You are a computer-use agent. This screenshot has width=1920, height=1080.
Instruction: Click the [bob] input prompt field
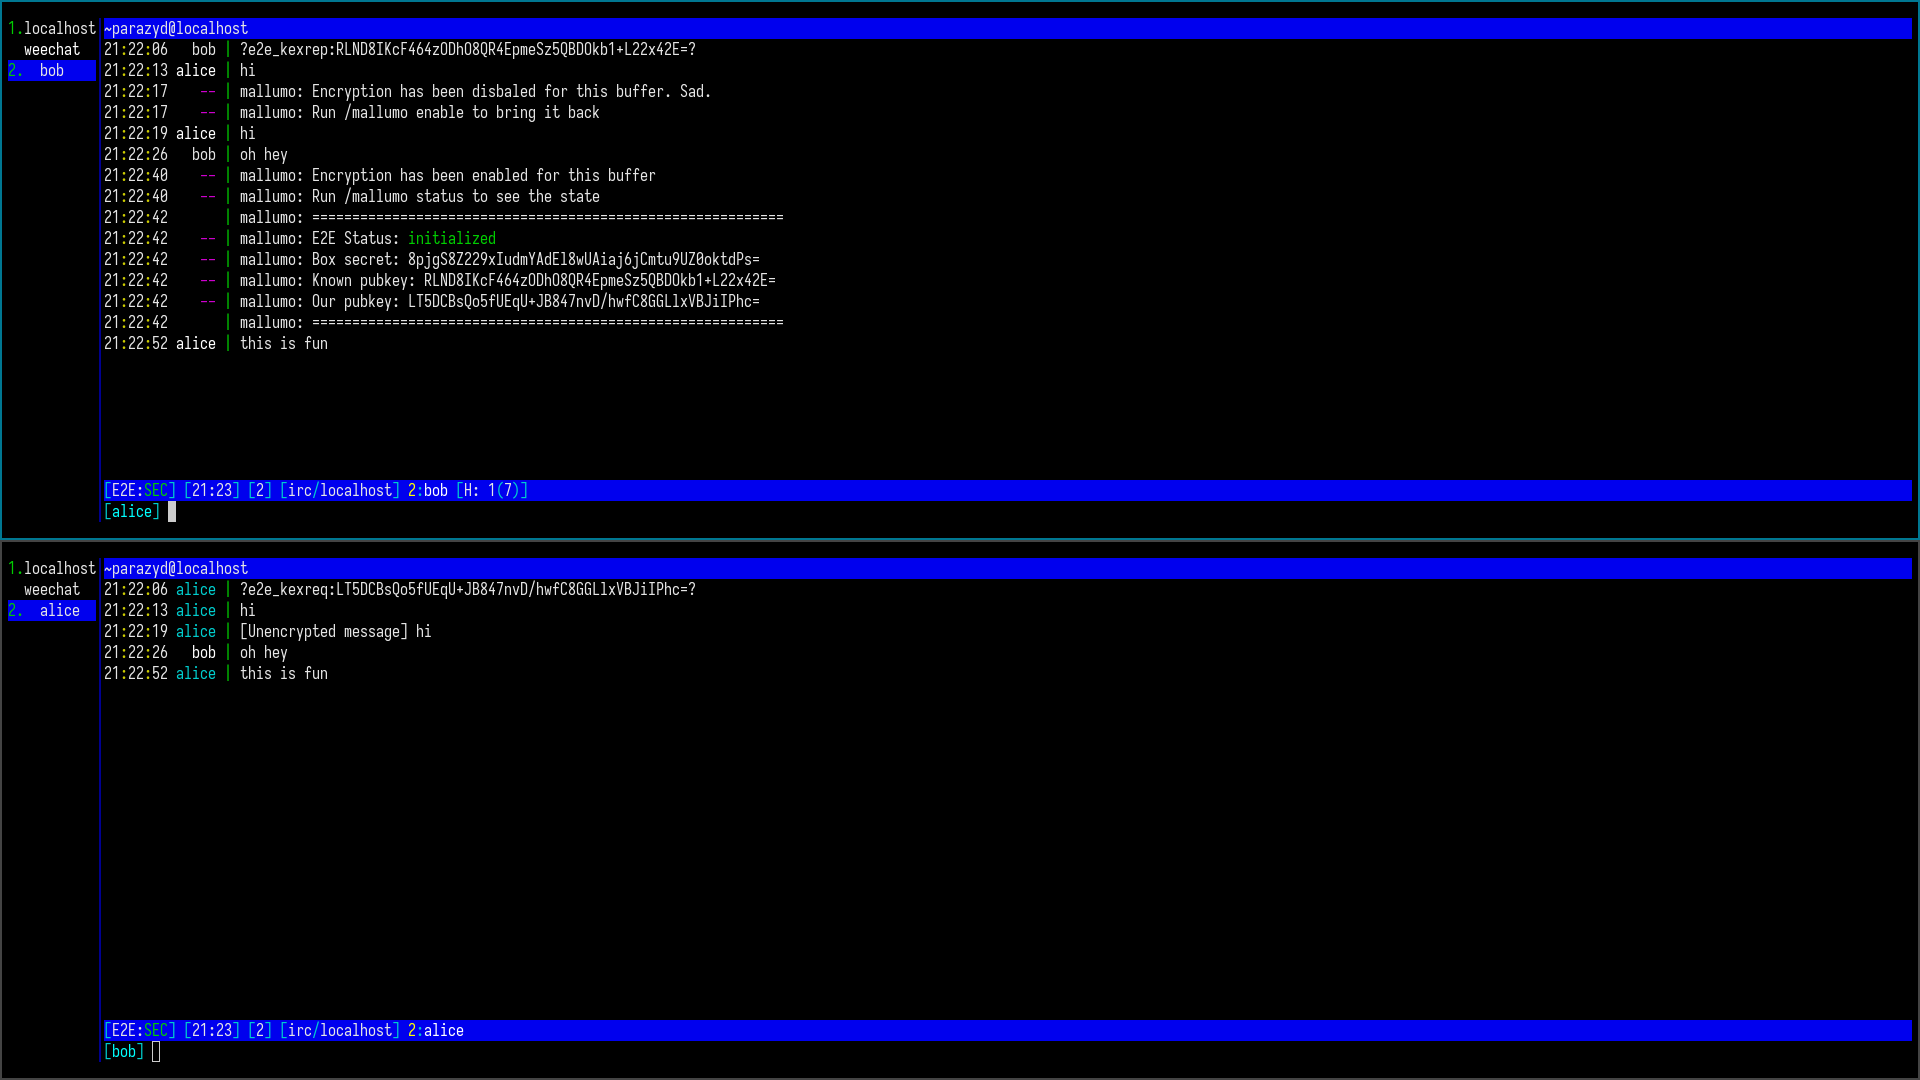tap(124, 1052)
